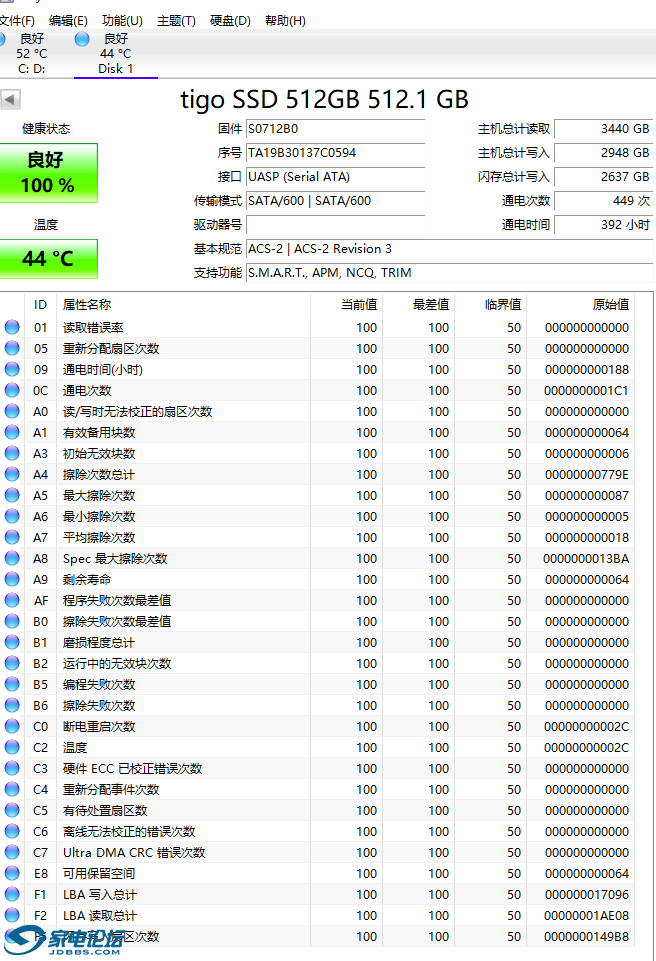Viewport: 656px width, 961px height.
Task: Click the 固件 firmware field S0712B0
Action: [x=335, y=129]
